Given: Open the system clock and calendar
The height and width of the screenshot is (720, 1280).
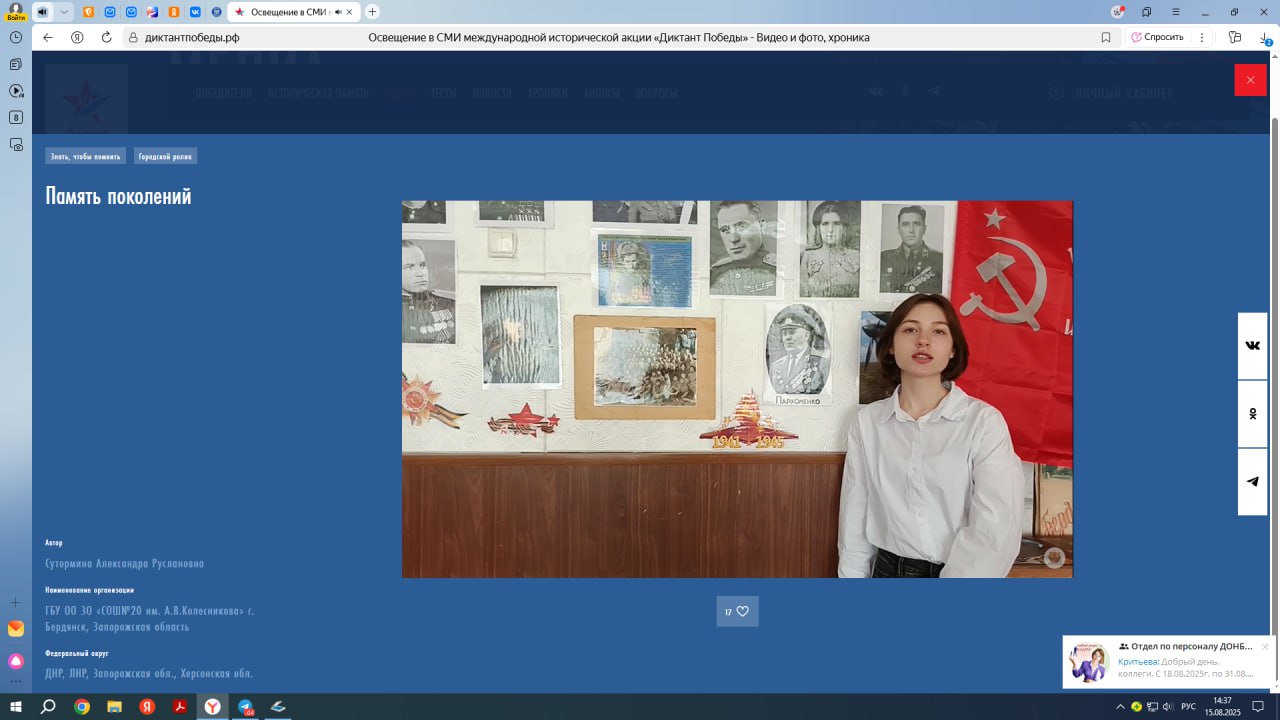Looking at the screenshot, I should (x=1222, y=706).
